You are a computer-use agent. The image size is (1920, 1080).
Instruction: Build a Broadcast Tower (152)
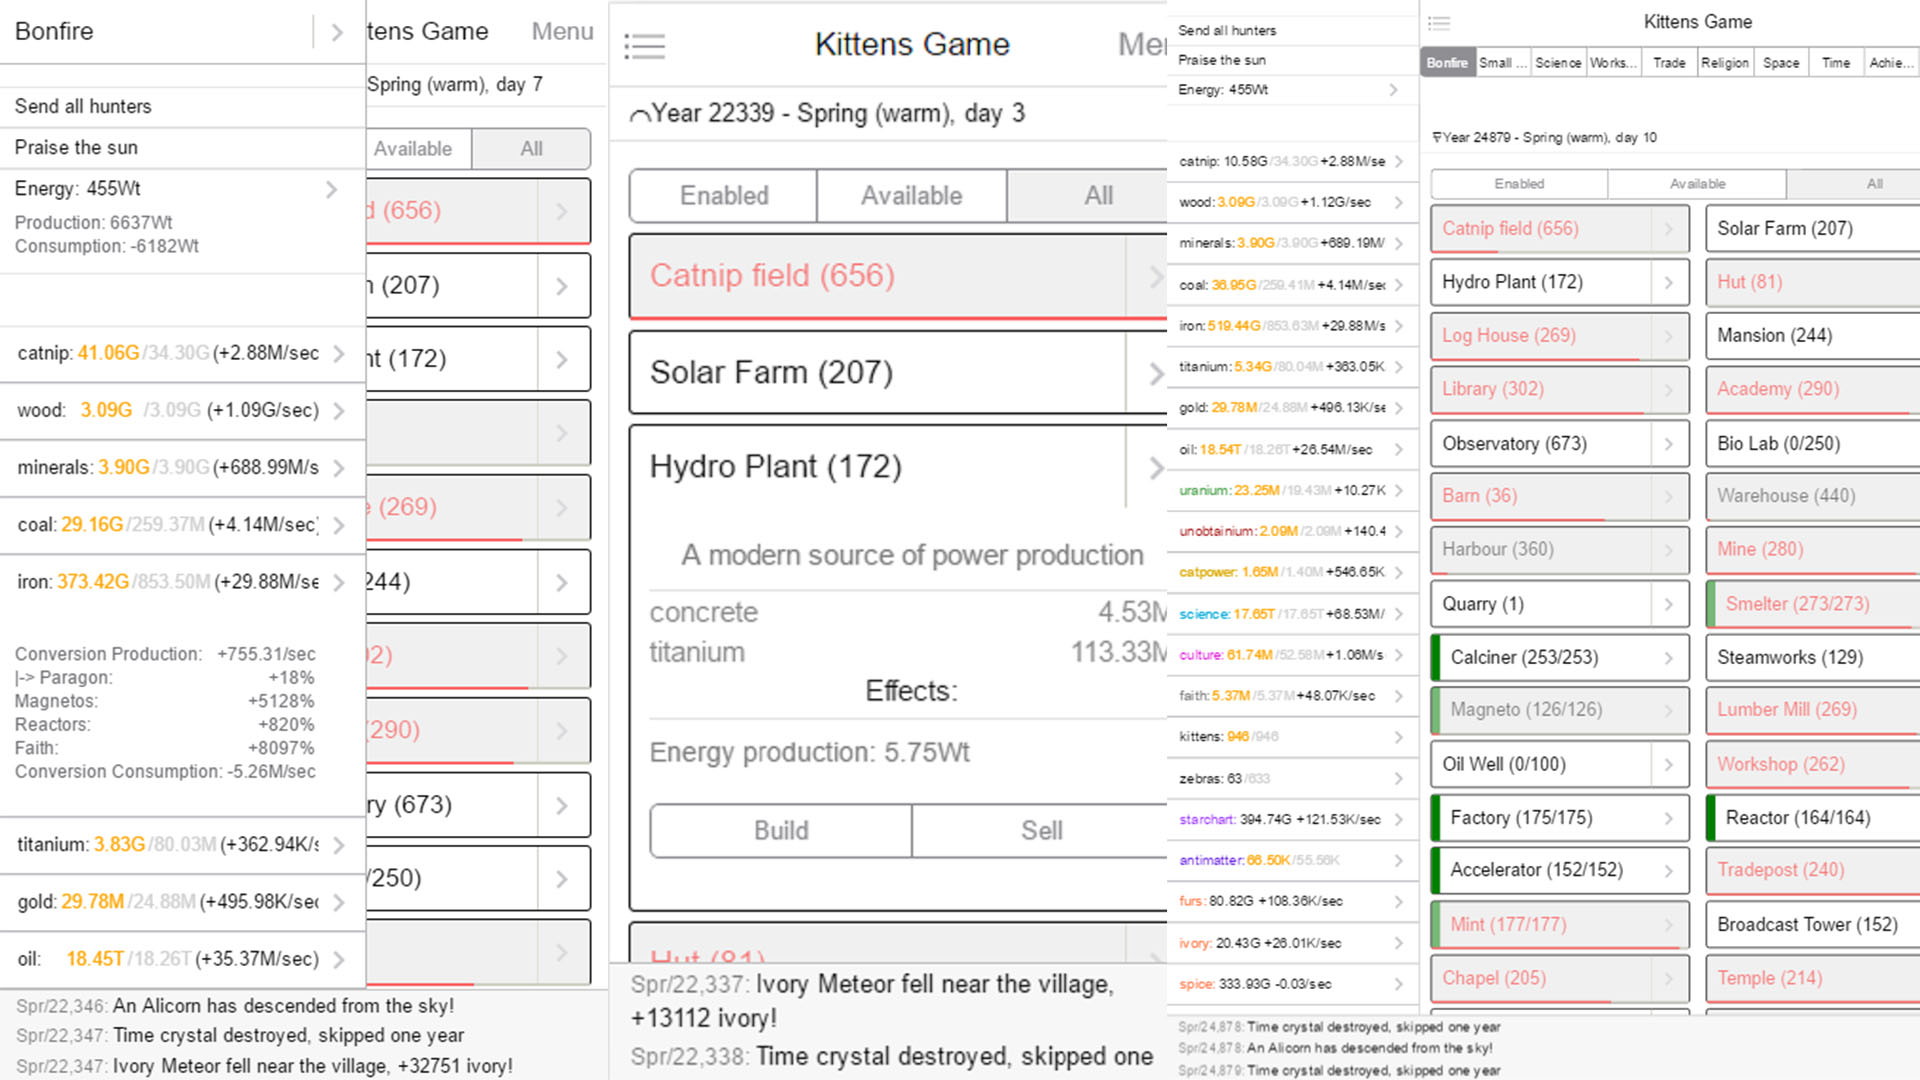coord(1813,925)
